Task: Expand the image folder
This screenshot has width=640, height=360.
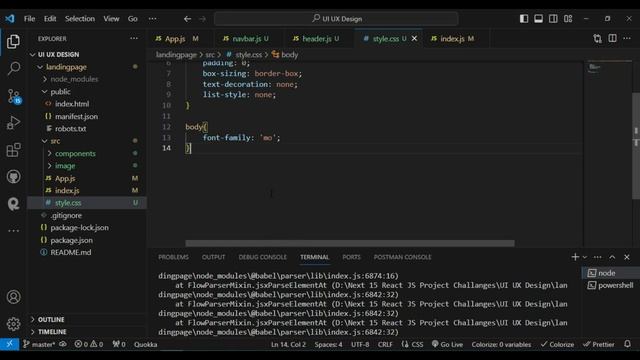Action: [x=50, y=166]
